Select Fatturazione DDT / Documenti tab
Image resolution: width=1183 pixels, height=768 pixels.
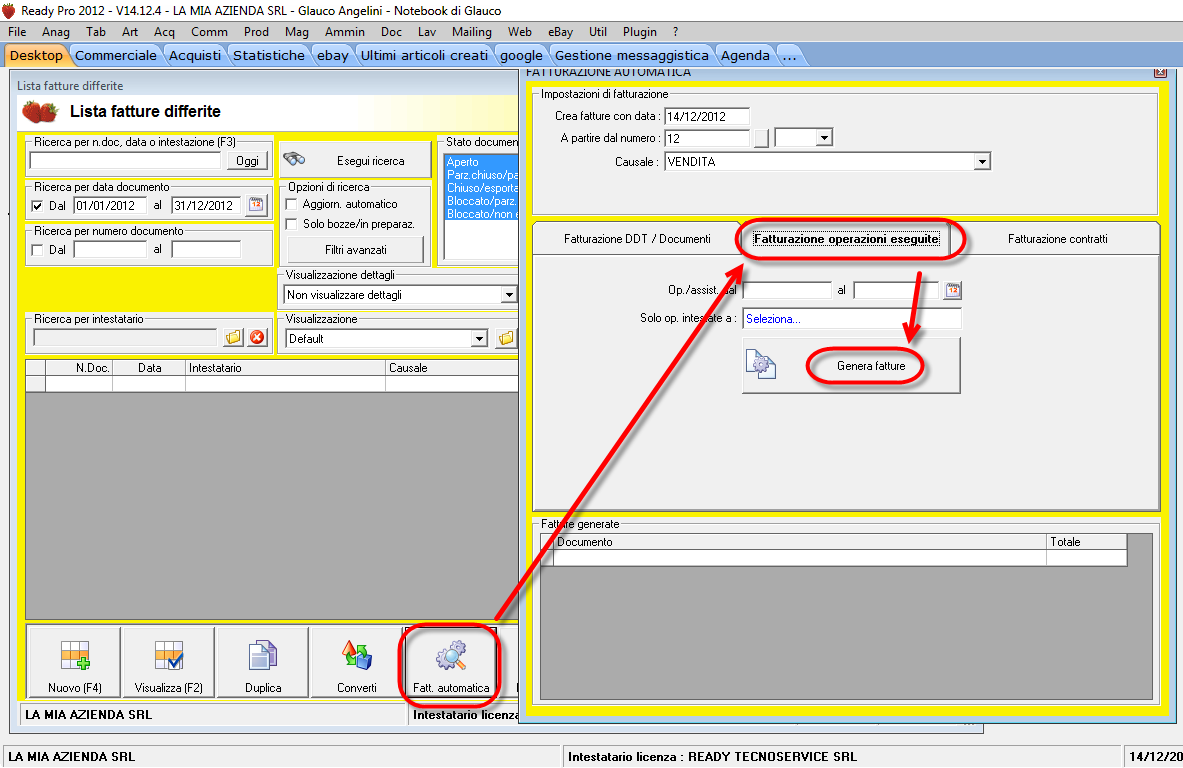tap(637, 238)
